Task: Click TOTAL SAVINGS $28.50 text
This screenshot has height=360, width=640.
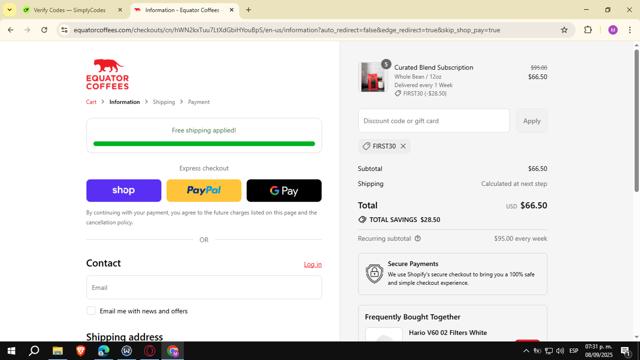Action: pyautogui.click(x=404, y=220)
